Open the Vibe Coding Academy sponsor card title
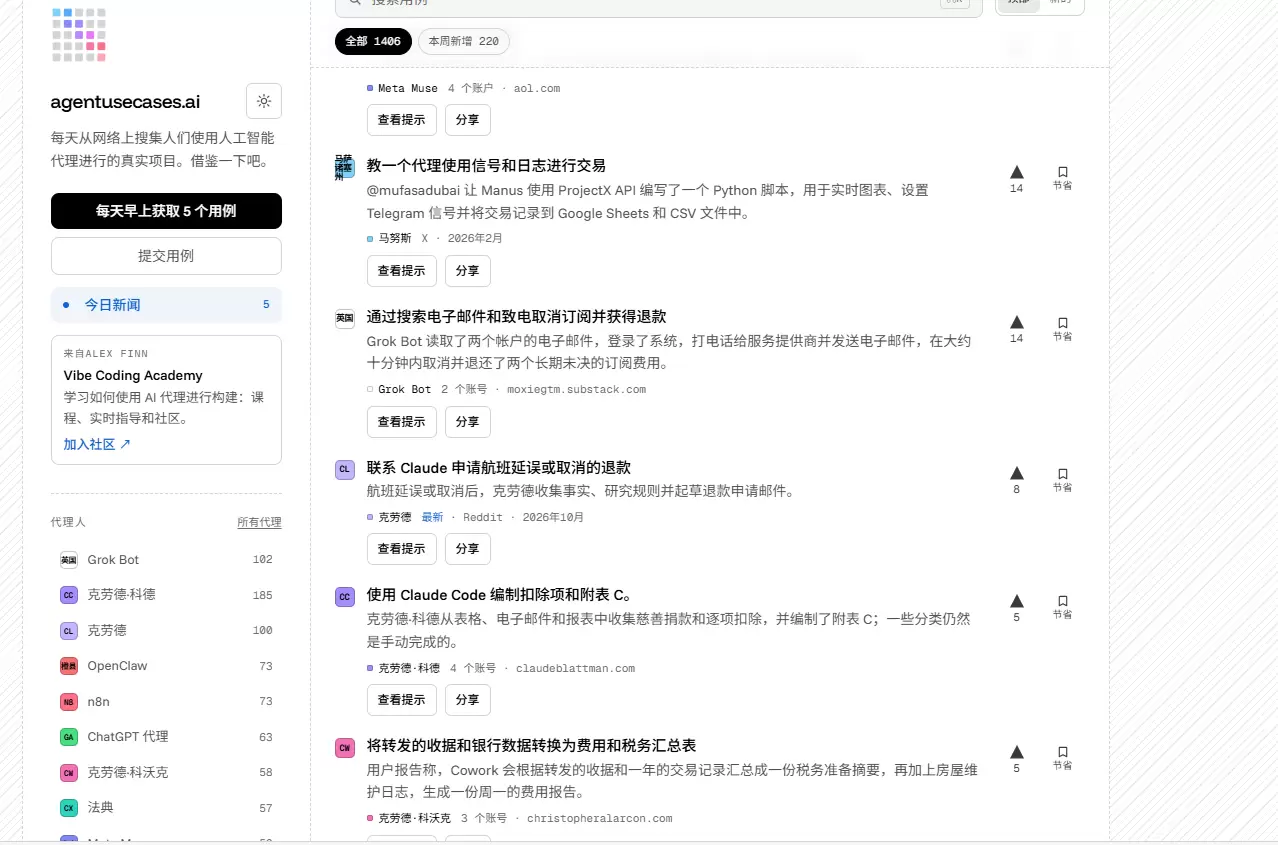The image size is (1278, 845). (133, 376)
